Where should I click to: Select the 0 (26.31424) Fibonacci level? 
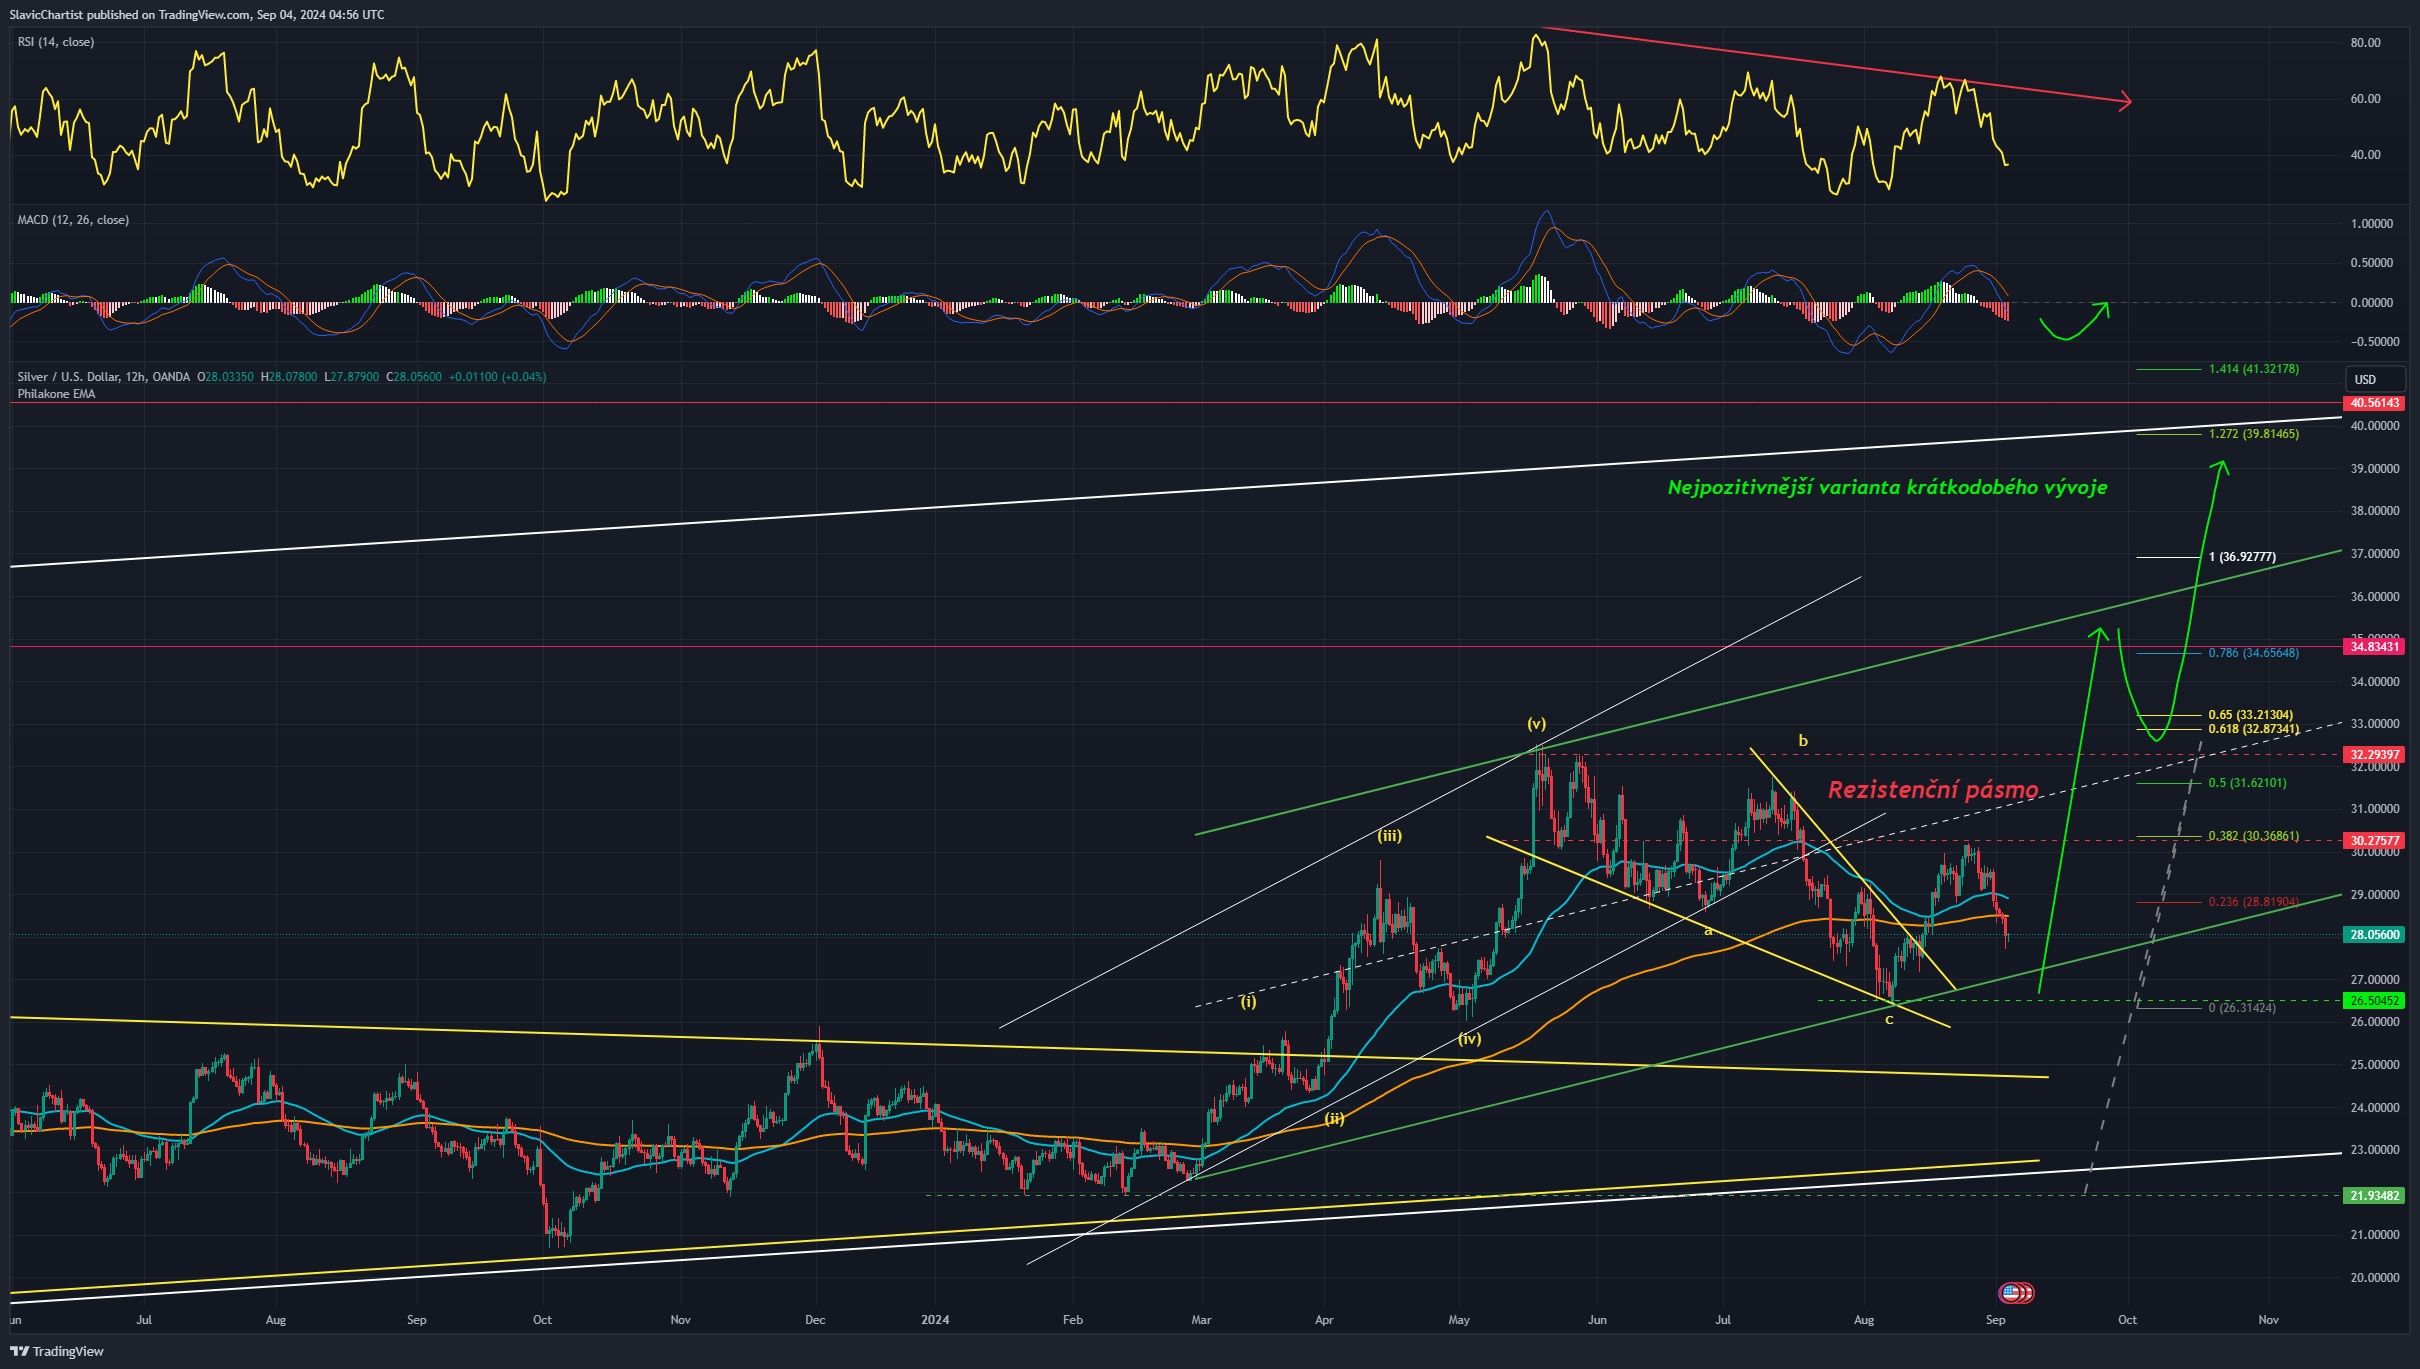(2242, 1008)
